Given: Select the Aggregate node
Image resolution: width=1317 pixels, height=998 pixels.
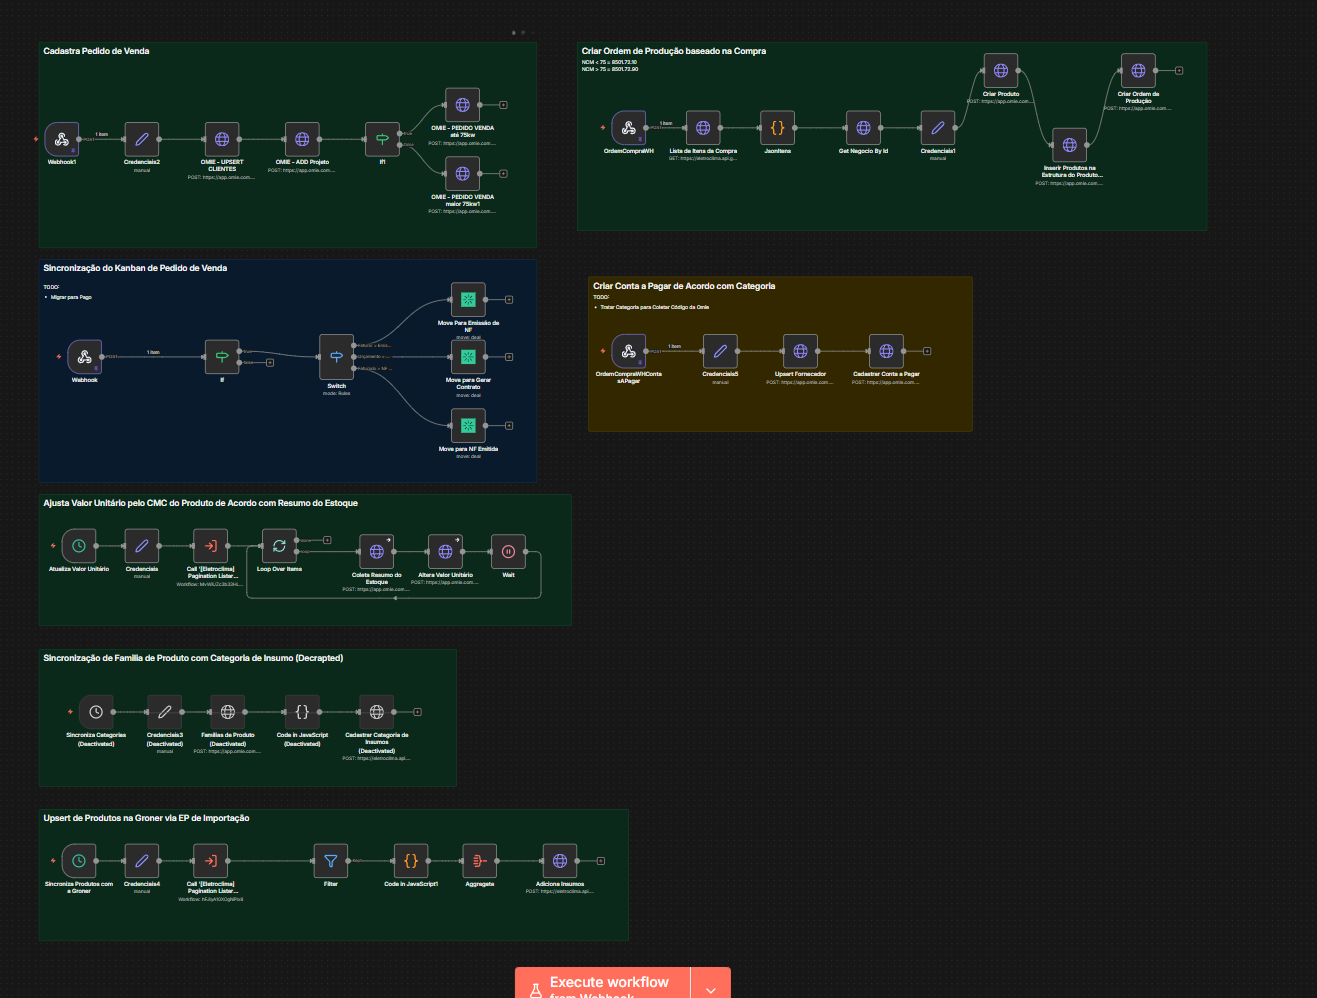Looking at the screenshot, I should [x=480, y=861].
